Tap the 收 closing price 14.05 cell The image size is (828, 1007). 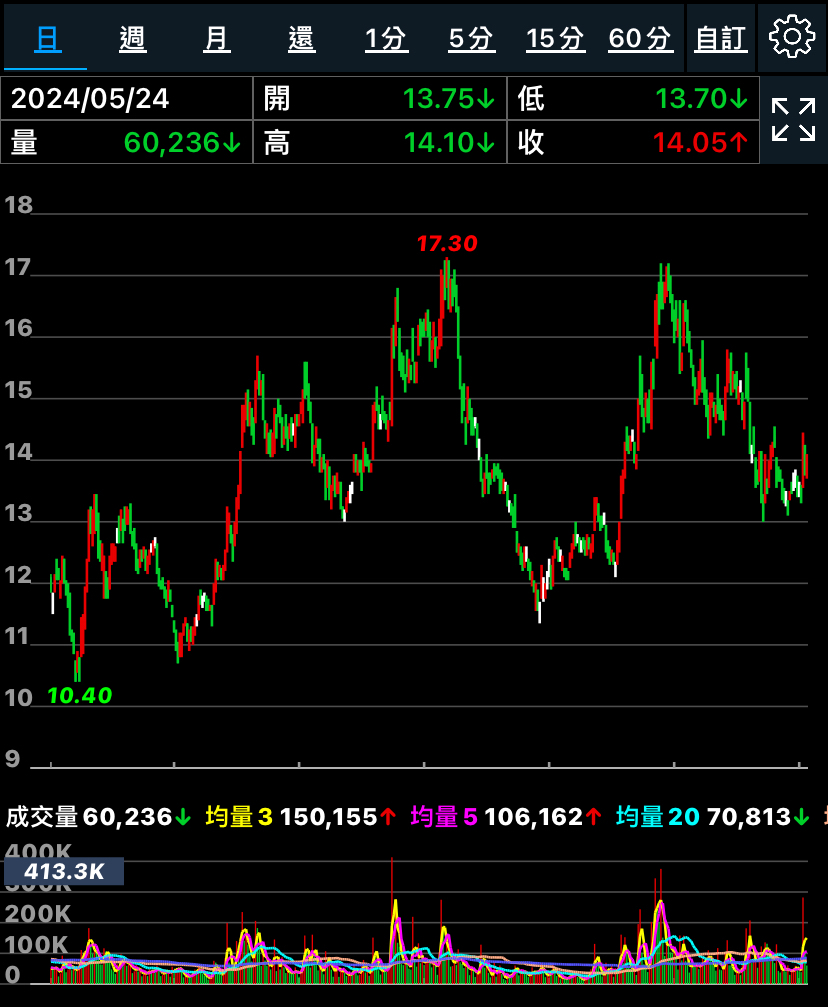click(633, 142)
